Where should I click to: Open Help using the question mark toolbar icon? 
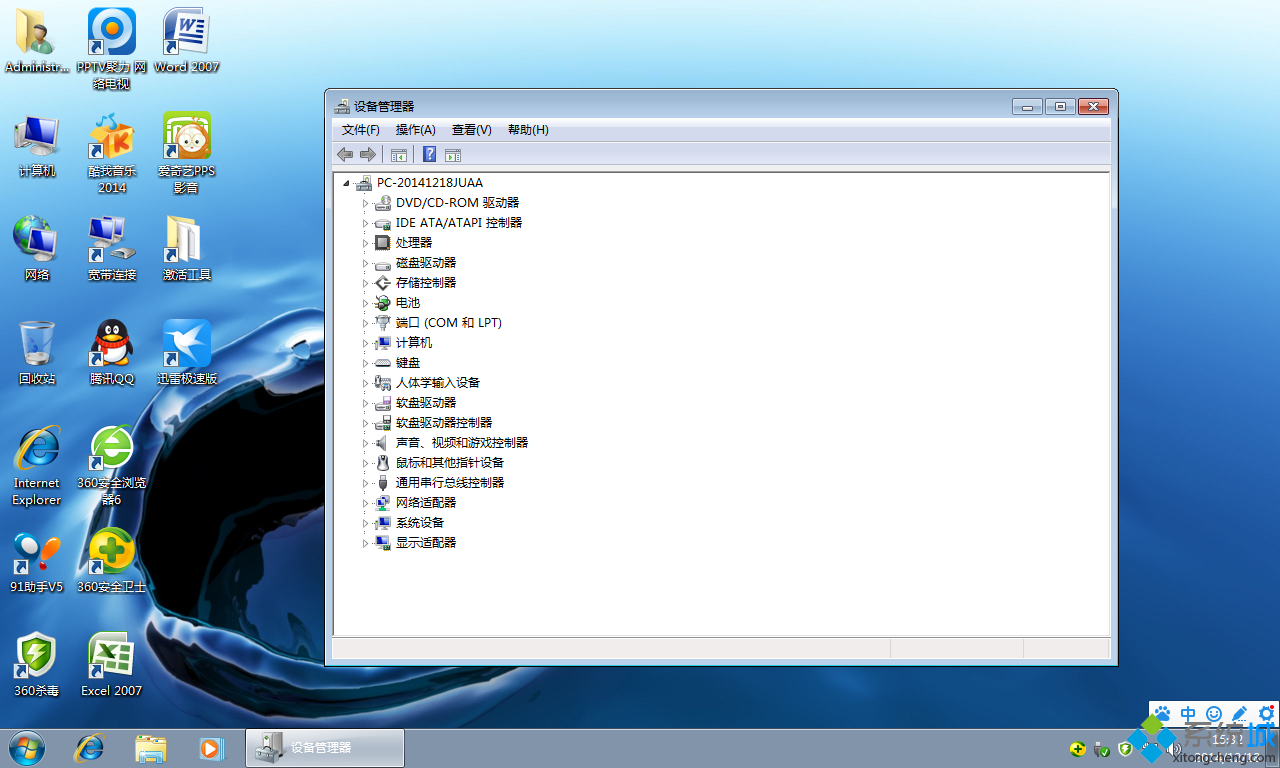429,154
